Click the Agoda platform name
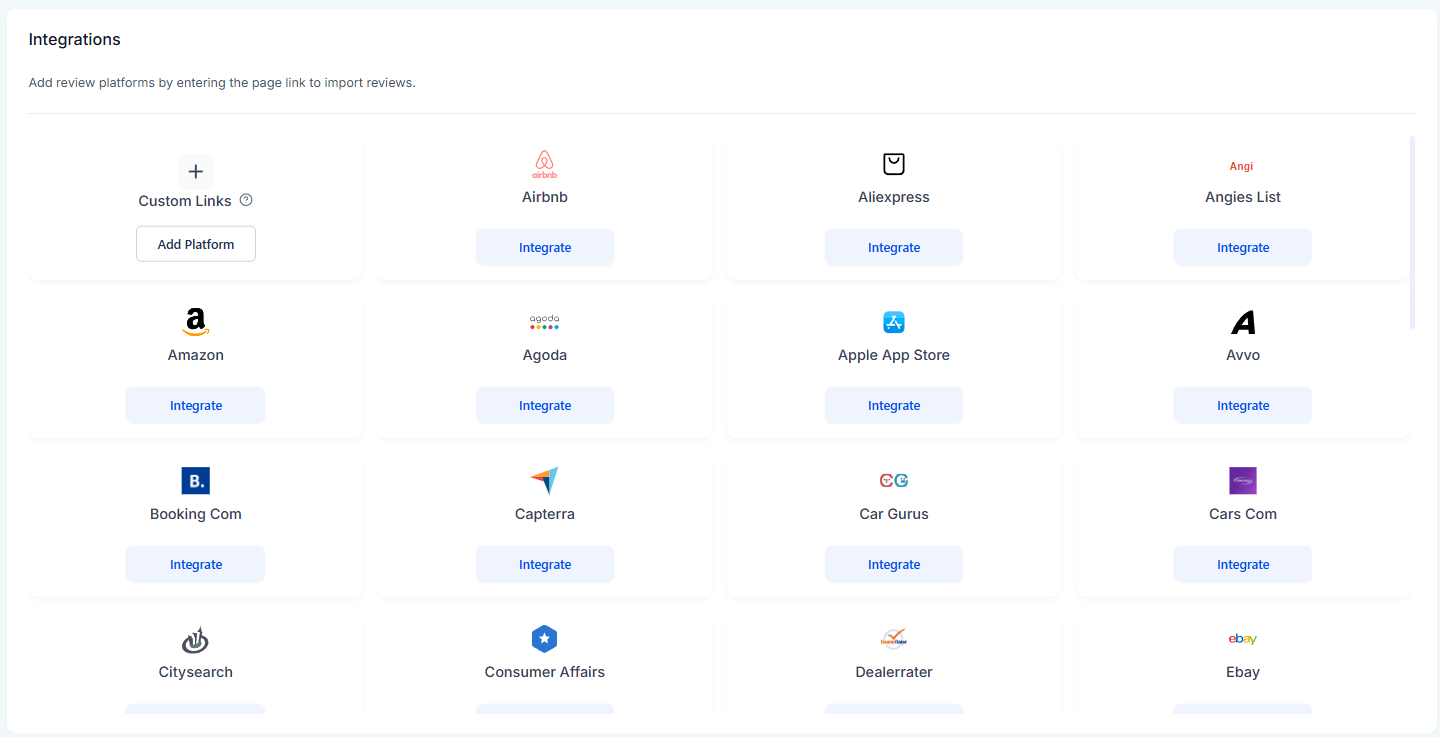 tap(545, 355)
